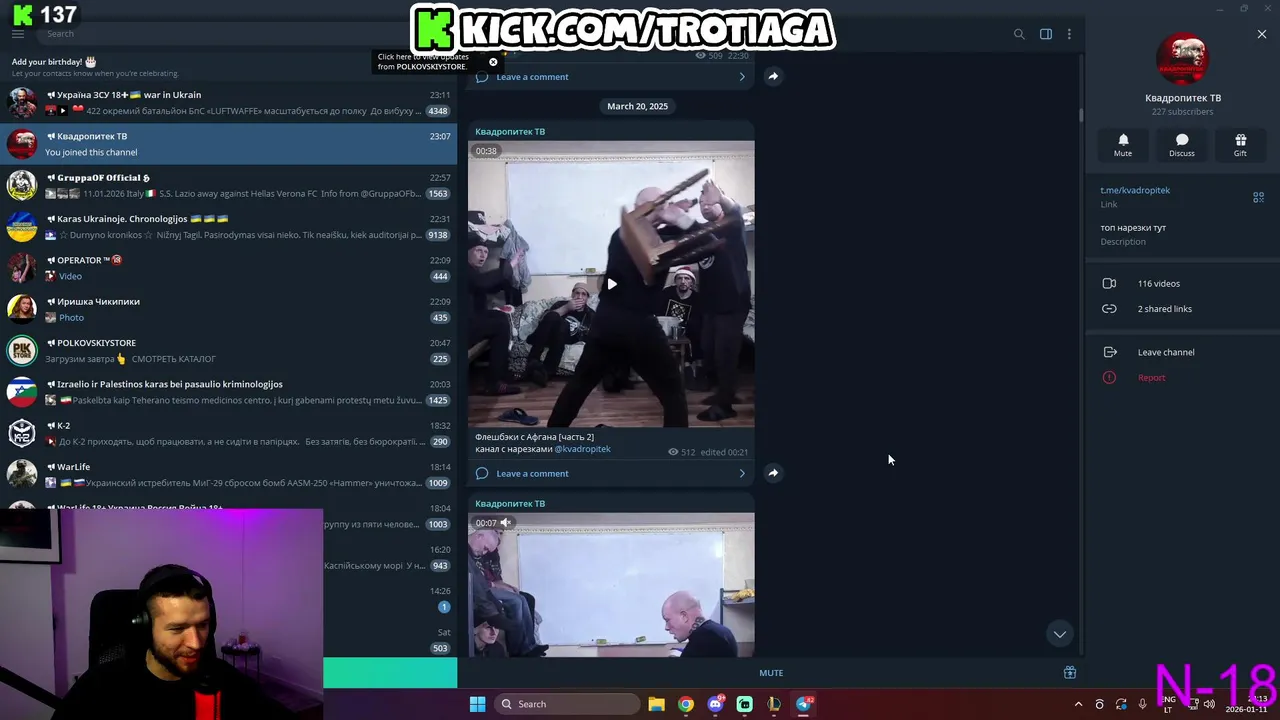This screenshot has height=720, width=1280.
Task: Click the Квадропитек ТВ profile avatar
Action: [x=1183, y=60]
